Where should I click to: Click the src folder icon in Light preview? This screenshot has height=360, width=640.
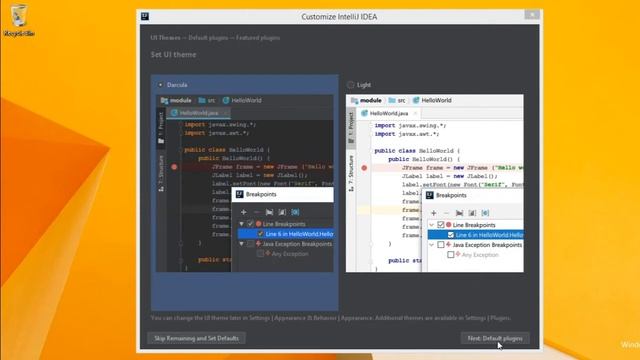pos(392,100)
